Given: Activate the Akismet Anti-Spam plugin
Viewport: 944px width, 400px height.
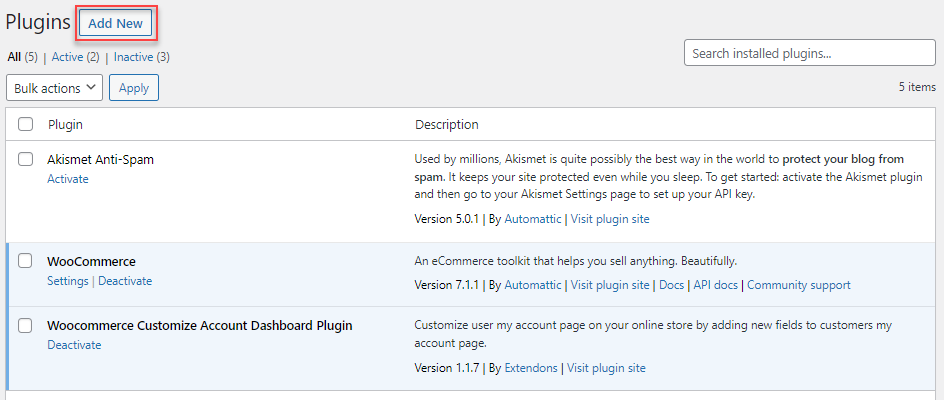Looking at the screenshot, I should coord(67,179).
